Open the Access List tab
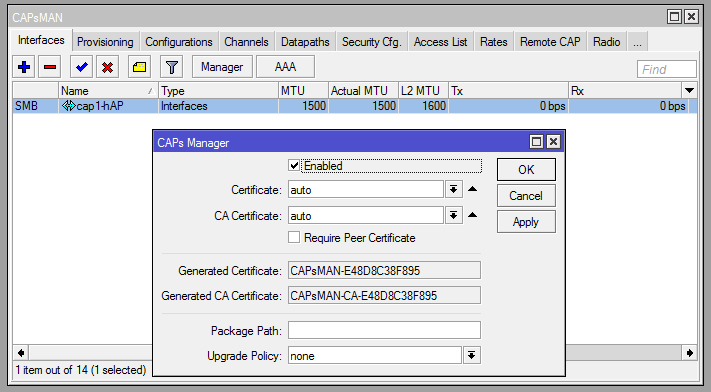This screenshot has width=711, height=392. (x=440, y=42)
